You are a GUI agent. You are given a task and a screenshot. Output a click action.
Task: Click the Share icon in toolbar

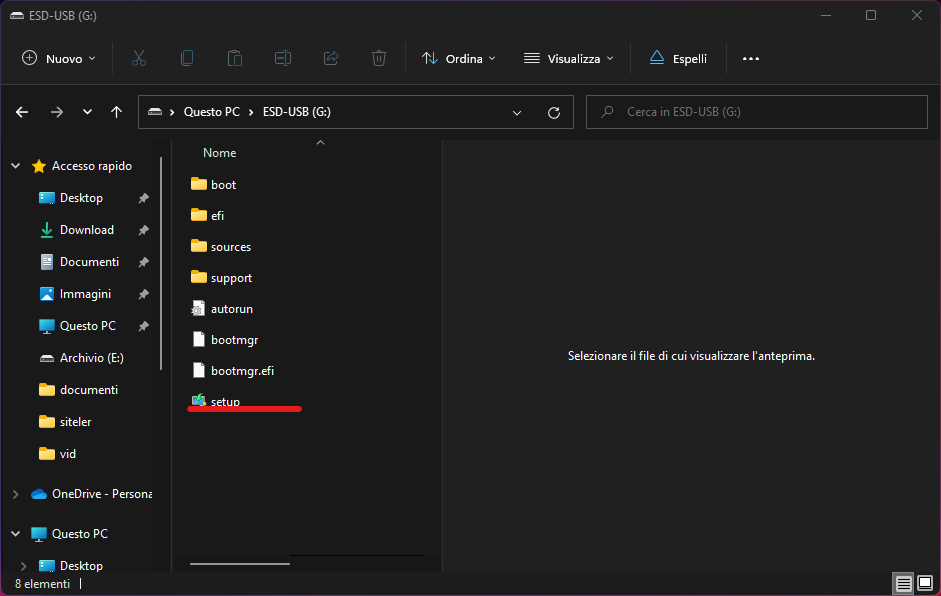pyautogui.click(x=331, y=59)
